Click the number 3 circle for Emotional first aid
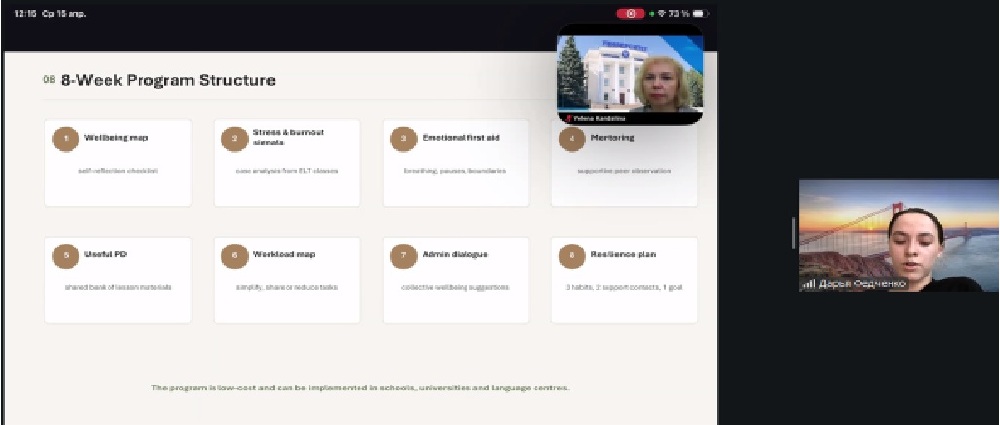The image size is (1000, 425). point(403,138)
